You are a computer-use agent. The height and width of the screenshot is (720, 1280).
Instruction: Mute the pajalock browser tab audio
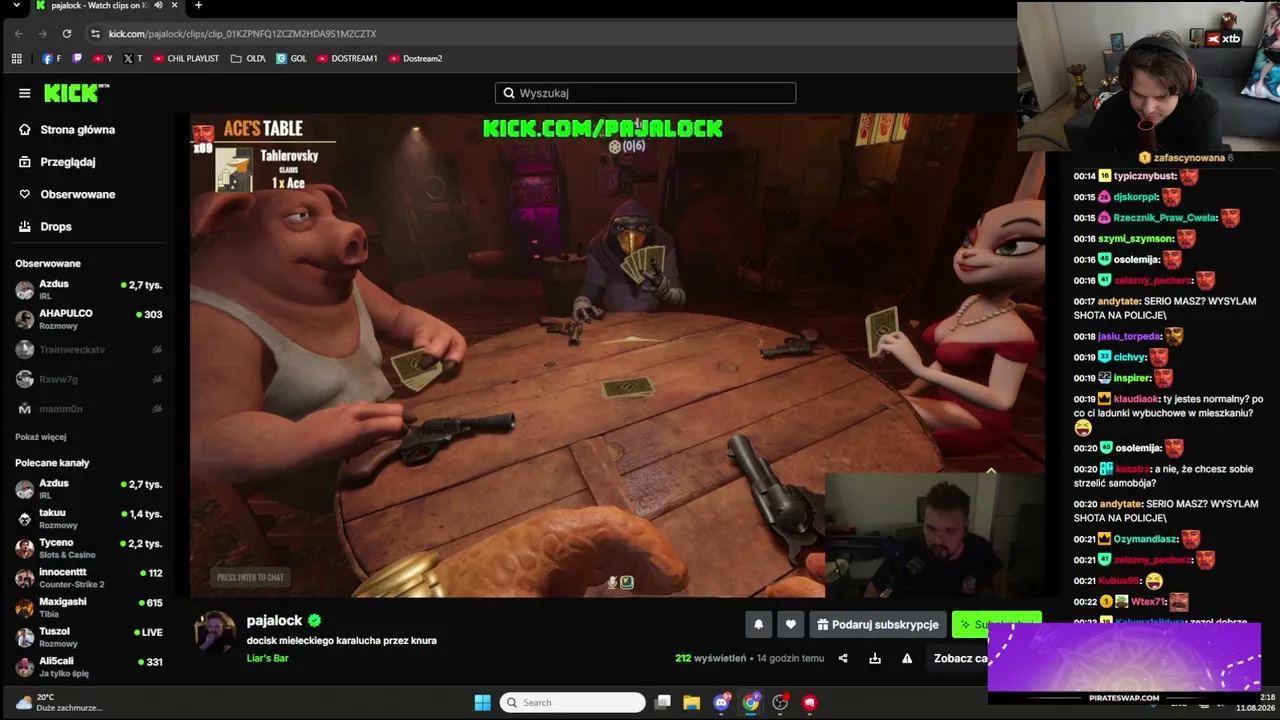158,6
